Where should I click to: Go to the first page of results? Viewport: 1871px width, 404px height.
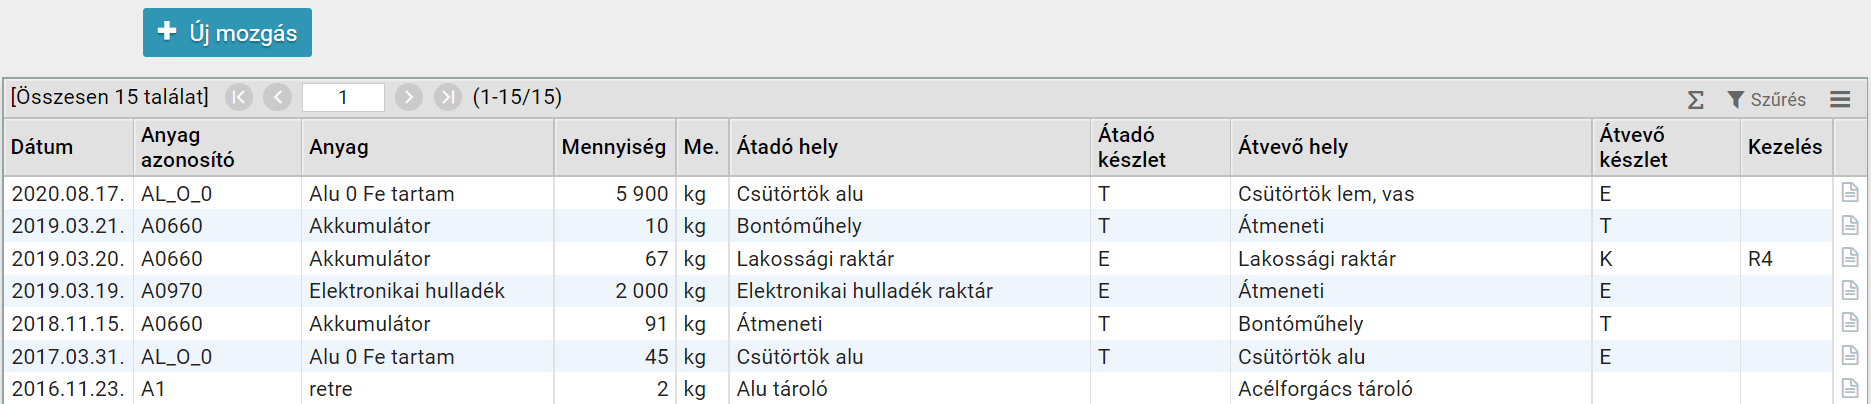239,97
